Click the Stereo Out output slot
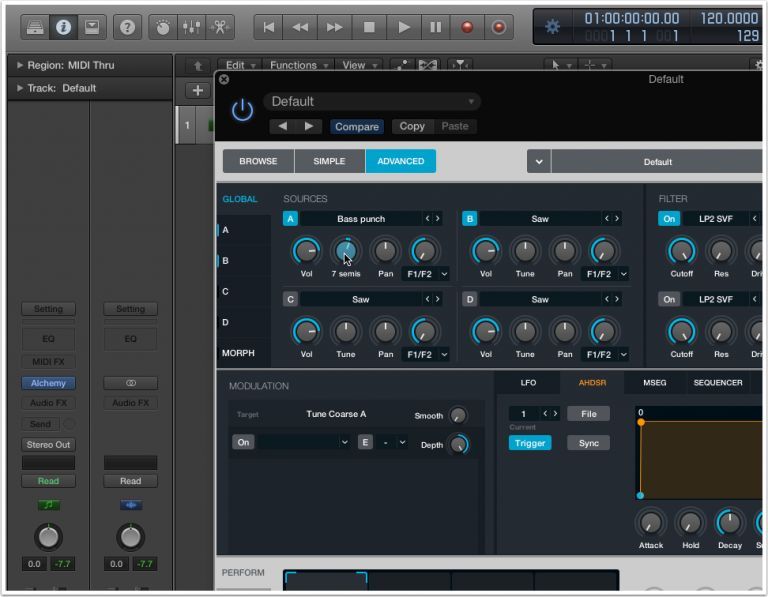The width and height of the screenshot is (768, 597). coord(48,445)
